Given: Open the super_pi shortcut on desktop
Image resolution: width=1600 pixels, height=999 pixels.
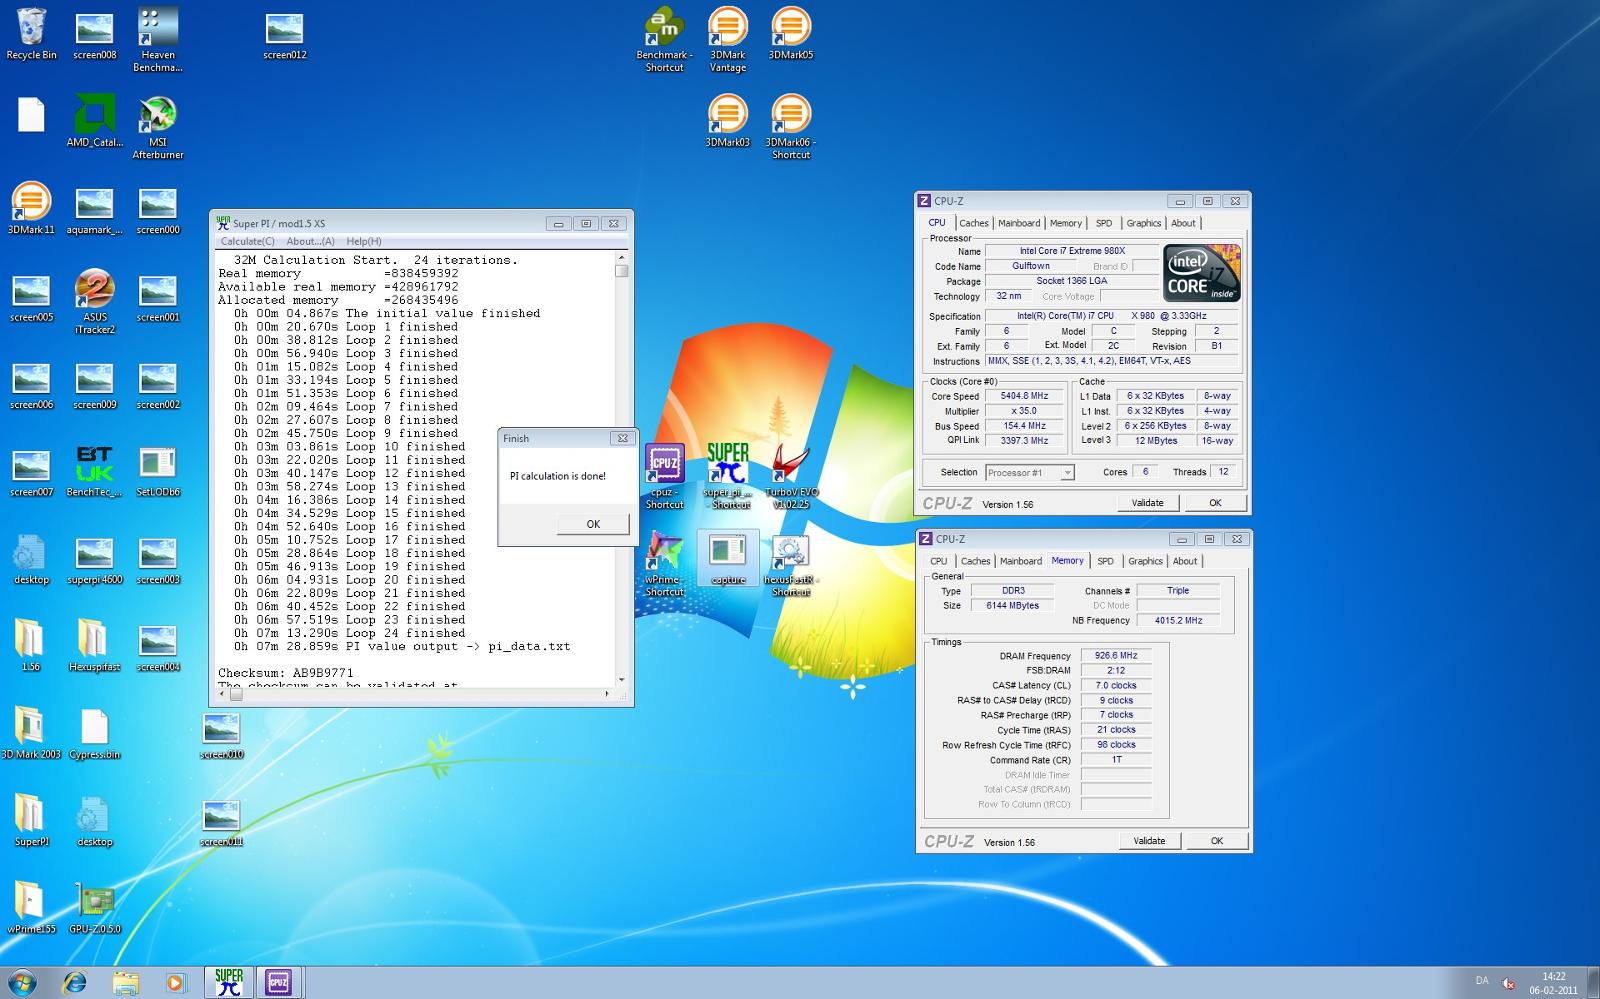Looking at the screenshot, I should (x=728, y=477).
